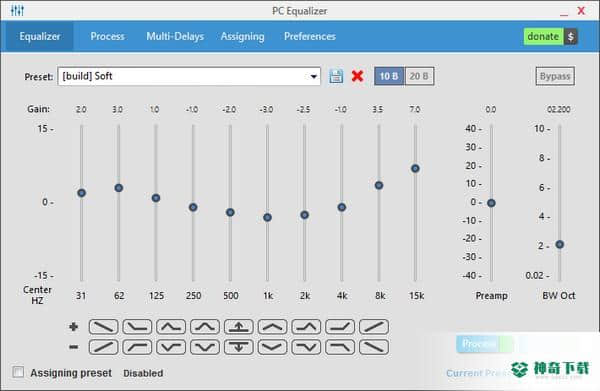Toggle the Bypass button
The image size is (600, 391).
(x=555, y=76)
